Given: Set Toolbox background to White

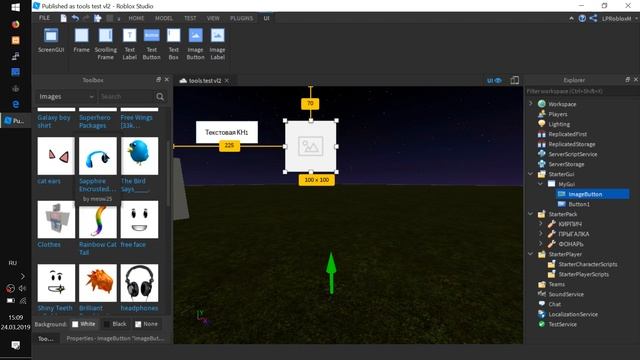Looking at the screenshot, I should [83, 324].
